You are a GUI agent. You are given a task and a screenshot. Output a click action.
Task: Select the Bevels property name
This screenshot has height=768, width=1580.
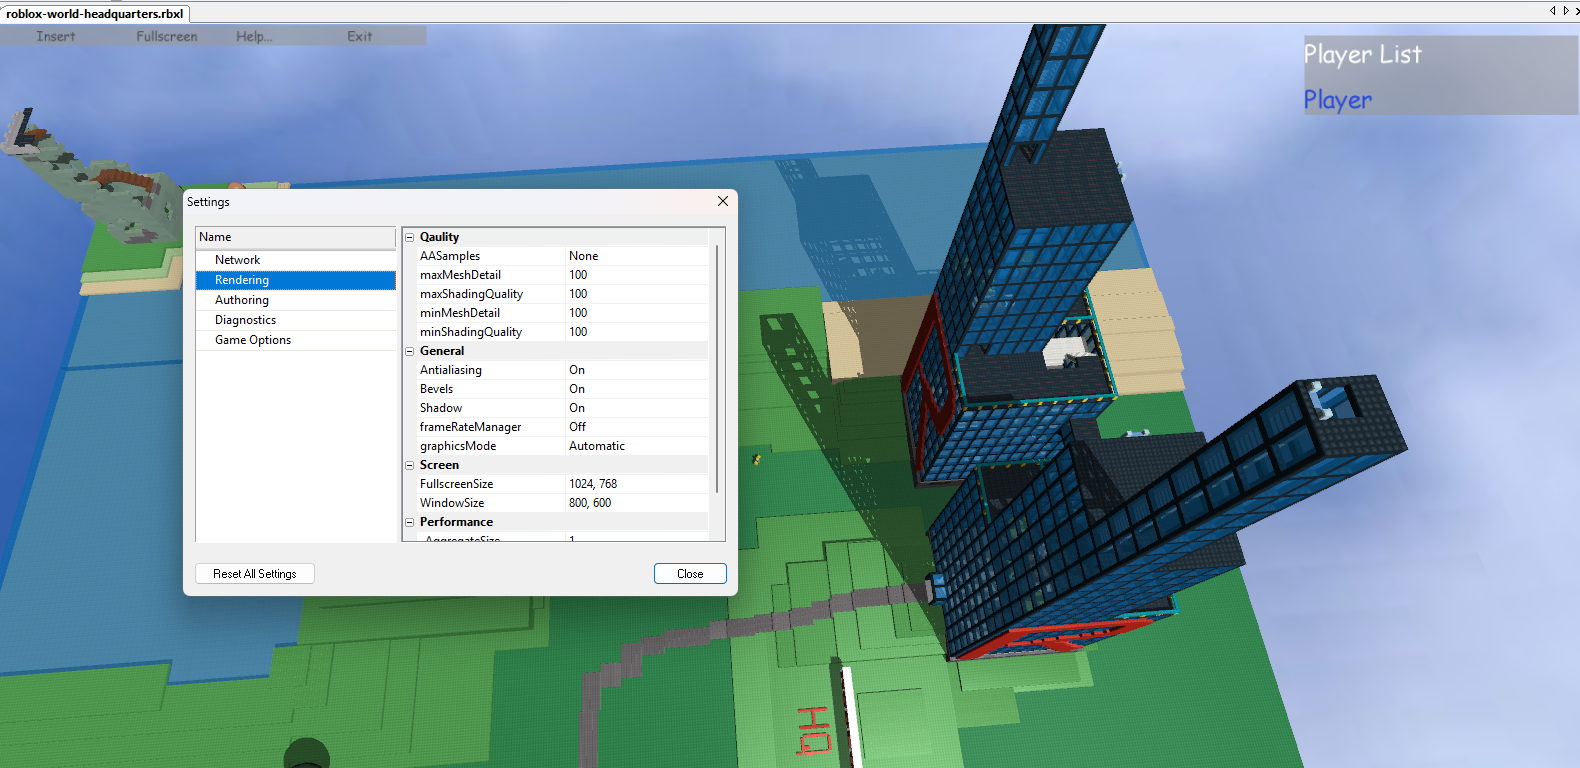coord(436,389)
